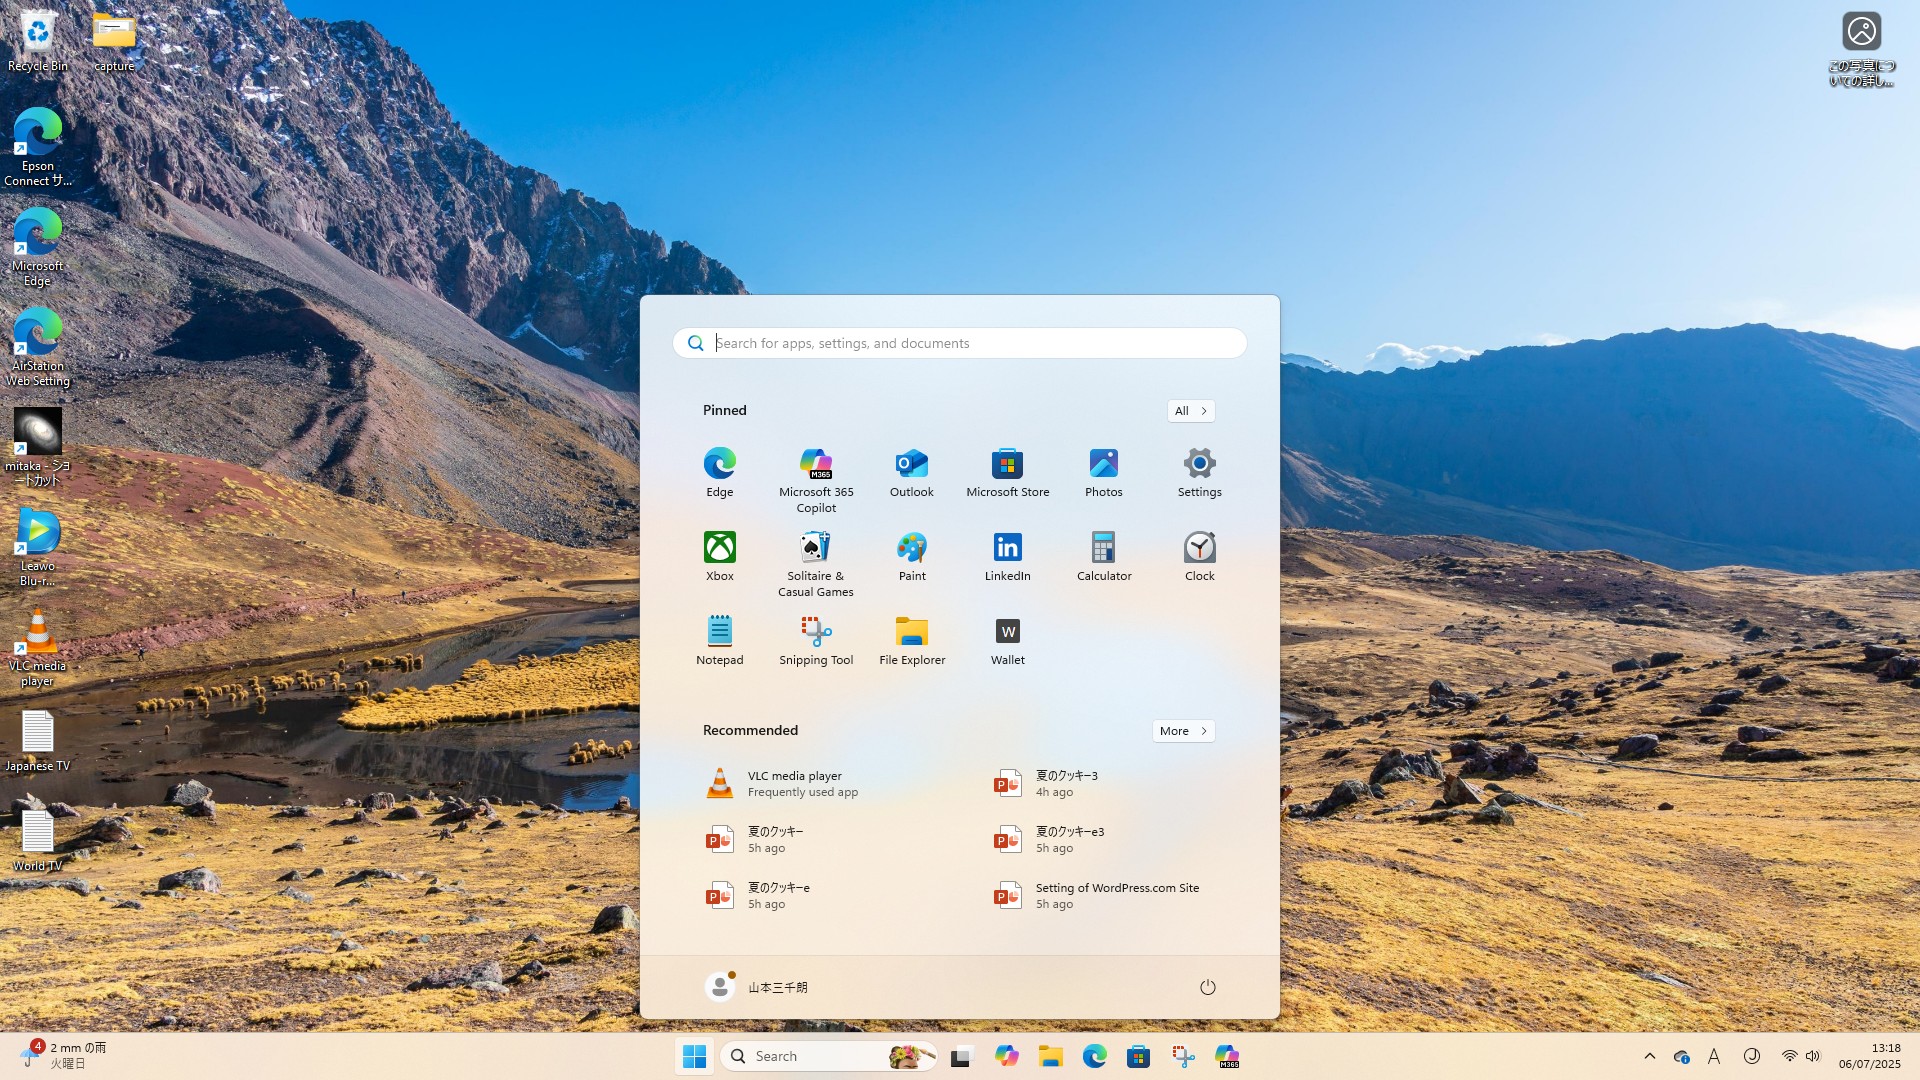Launch Paint from the Start menu
Viewport: 1920px width, 1080px height.
(x=911, y=557)
